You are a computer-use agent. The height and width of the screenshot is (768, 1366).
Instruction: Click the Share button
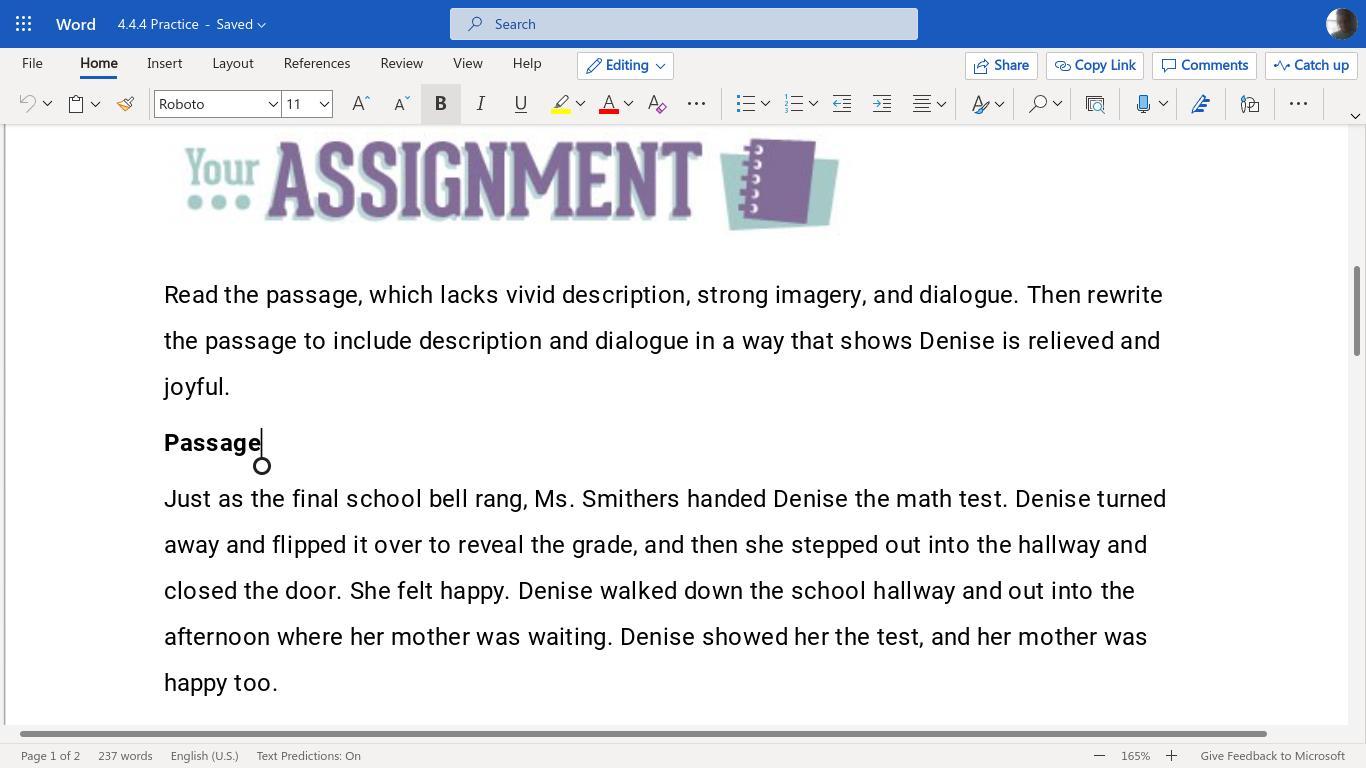click(x=1001, y=65)
